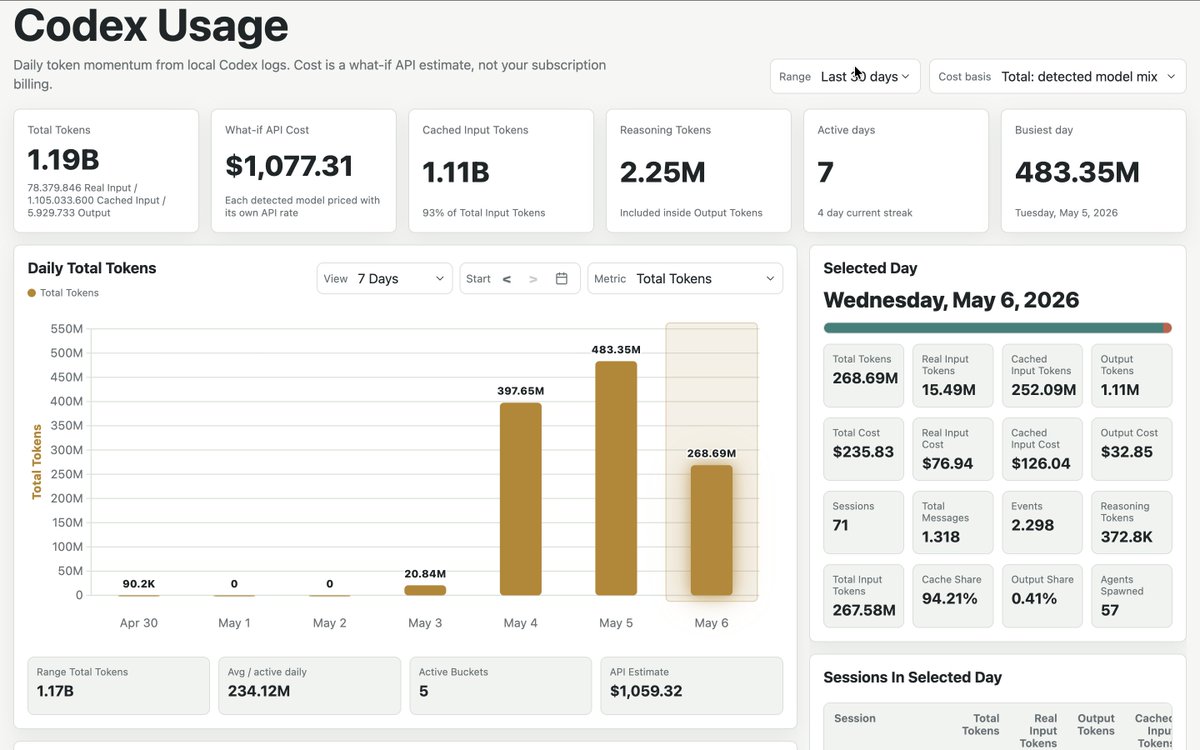Click the Cache Share 94.21% tile
Screen dimensions: 1200x750
953,596
